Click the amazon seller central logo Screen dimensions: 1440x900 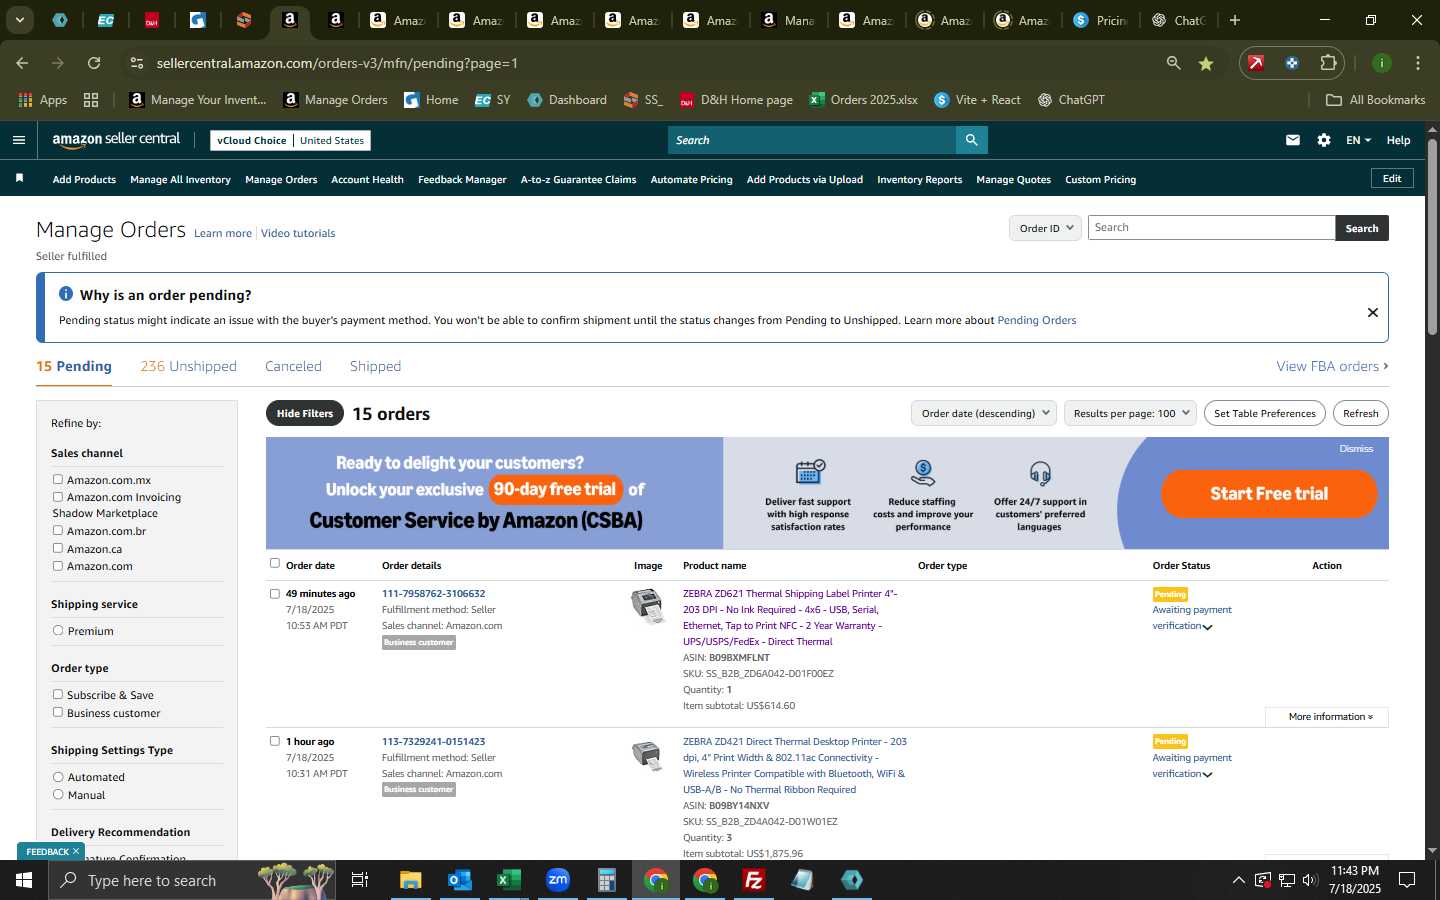[x=116, y=140]
